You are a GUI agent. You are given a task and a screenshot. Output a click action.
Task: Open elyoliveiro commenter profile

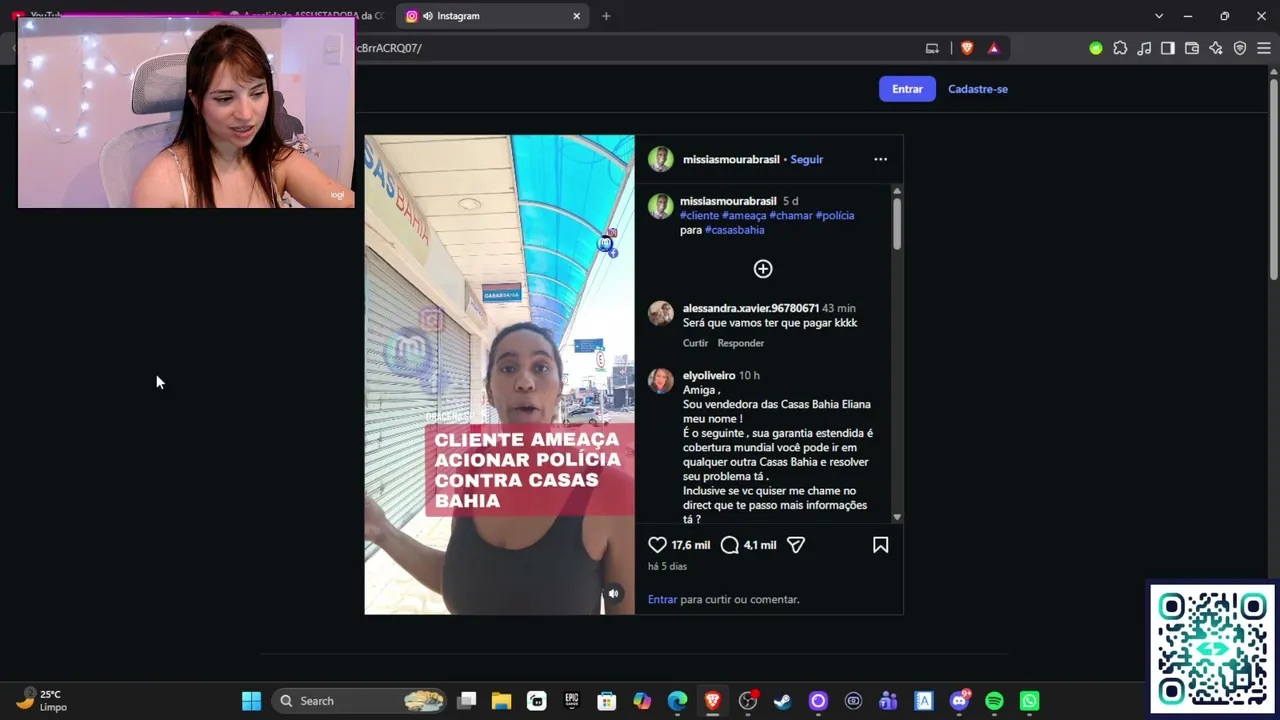(x=709, y=375)
